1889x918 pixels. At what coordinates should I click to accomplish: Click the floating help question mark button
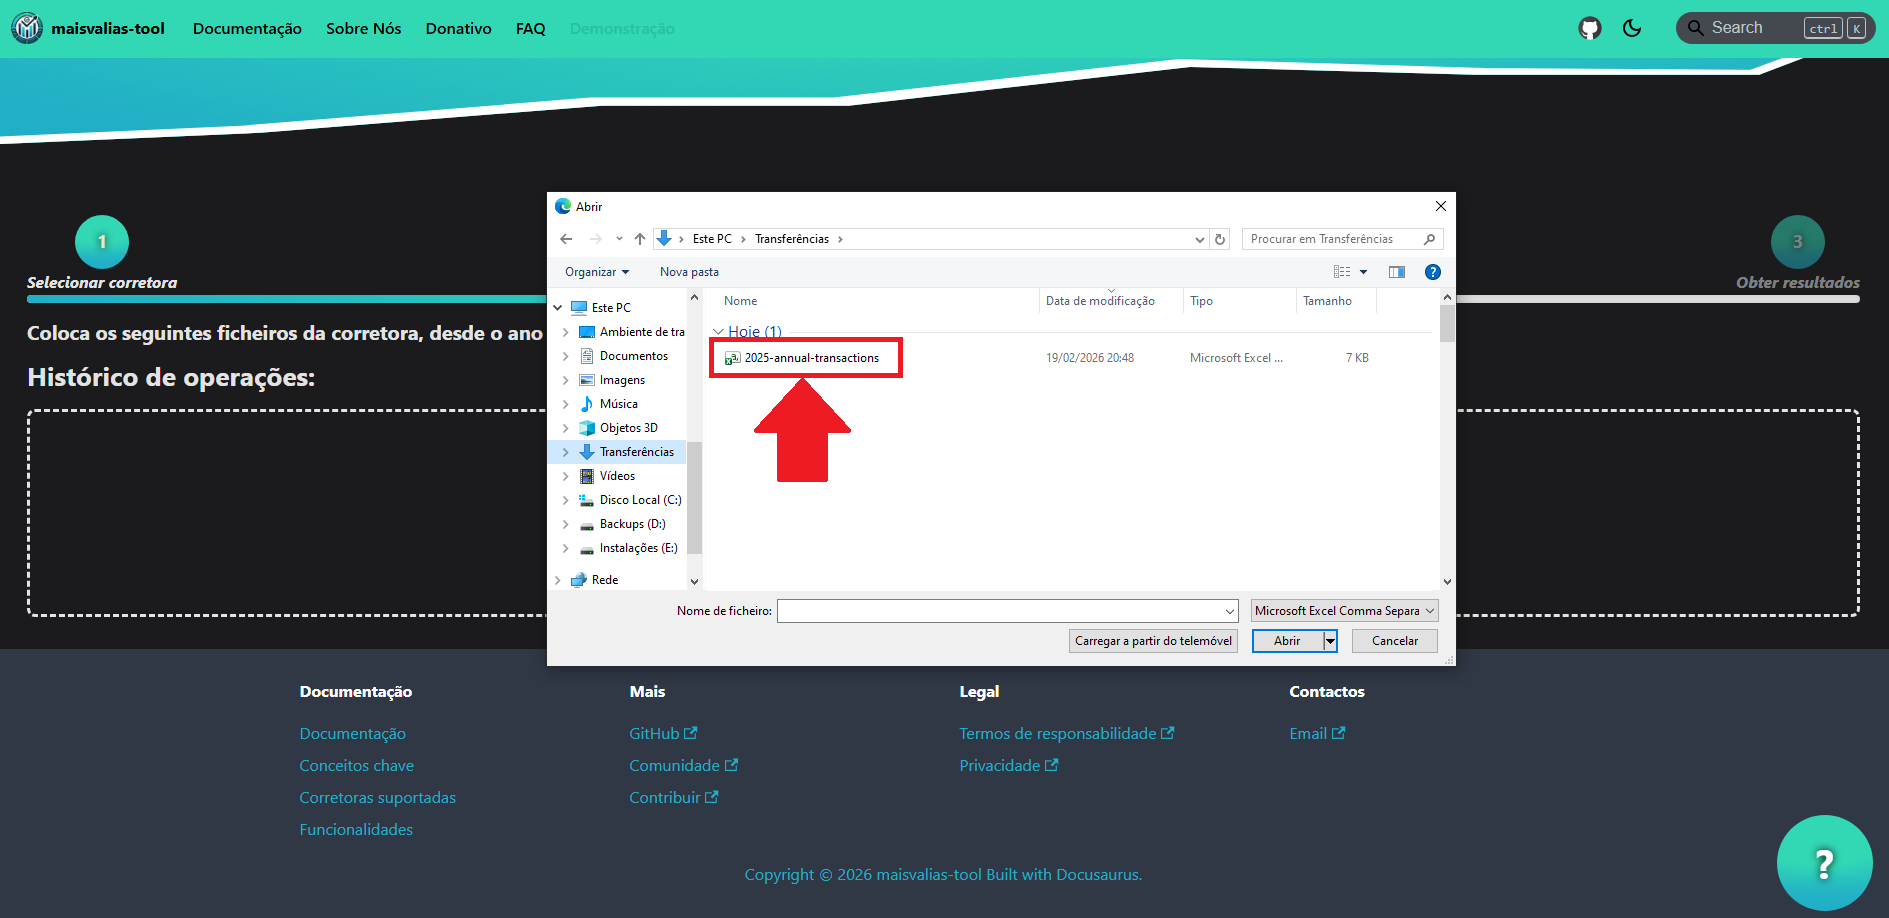(x=1823, y=862)
